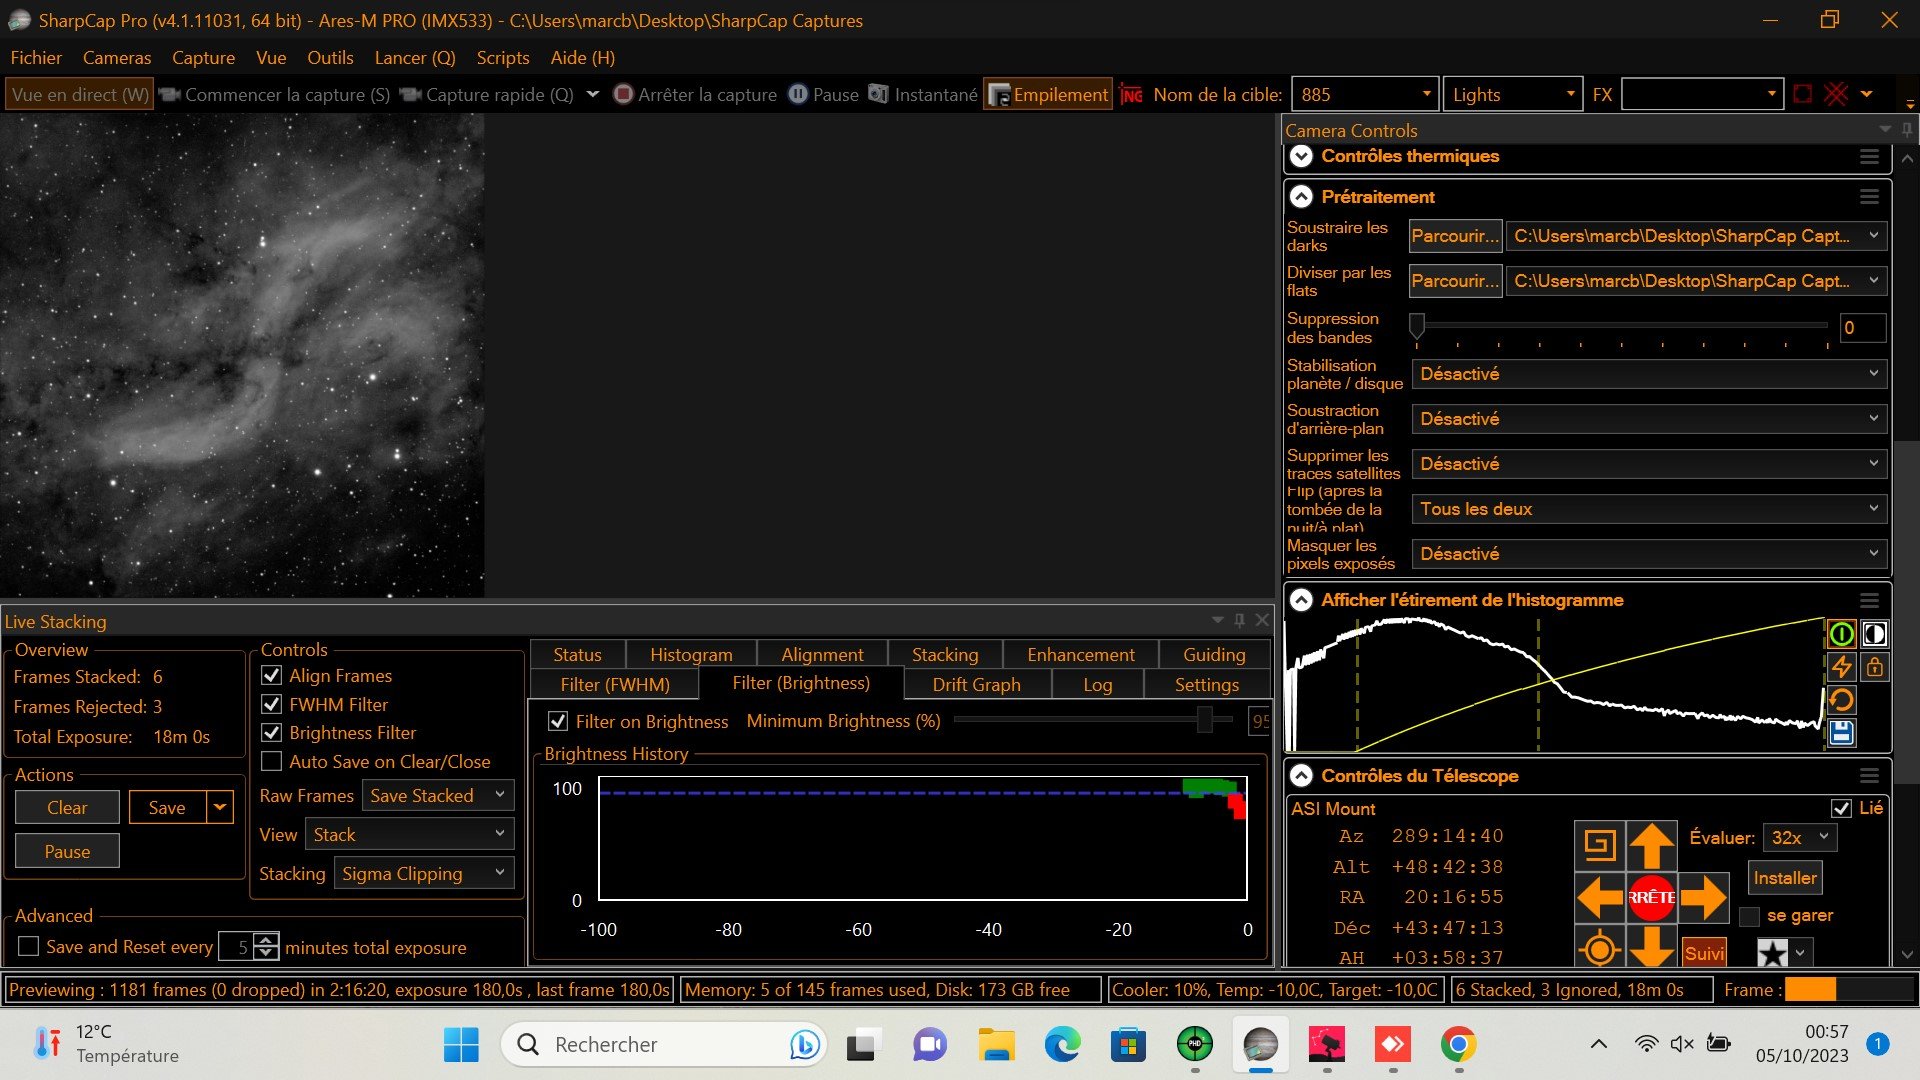Pin the Live Stacking panel
Screen dimensions: 1920x1080
[1239, 621]
